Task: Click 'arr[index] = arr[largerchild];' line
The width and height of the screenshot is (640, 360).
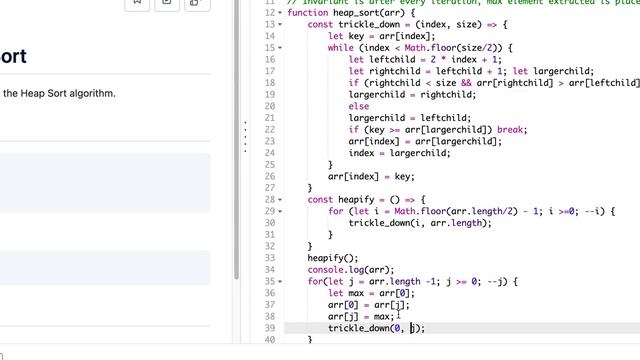Action: pos(425,142)
